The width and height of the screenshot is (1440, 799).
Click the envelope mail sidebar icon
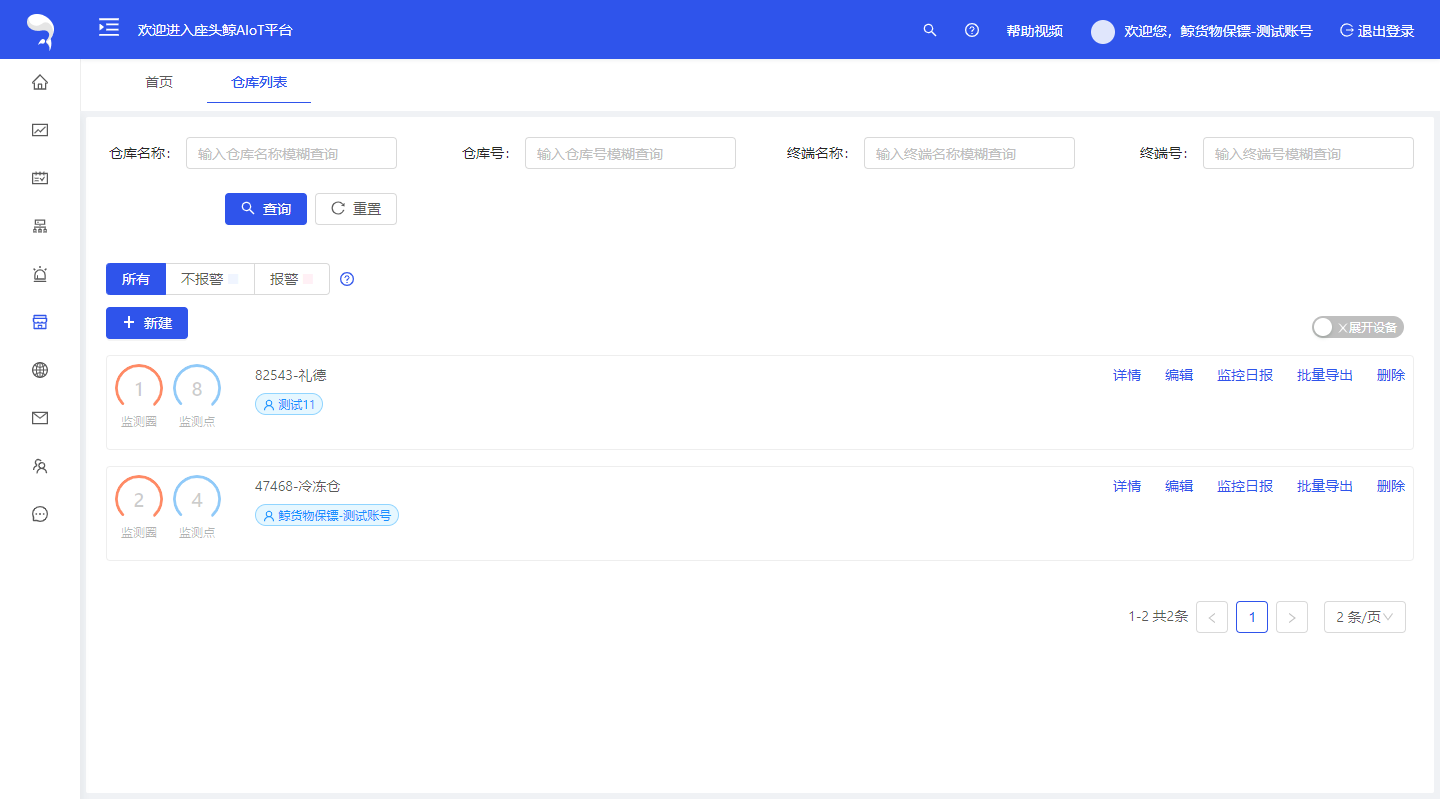tap(40, 418)
